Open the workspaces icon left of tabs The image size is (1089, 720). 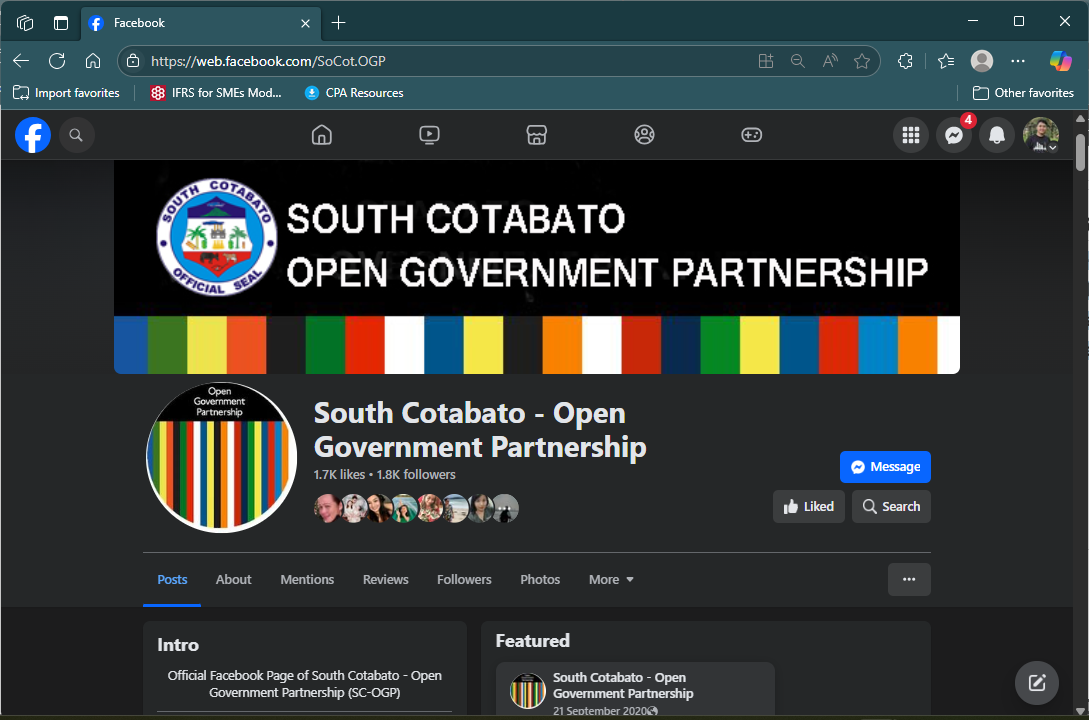tap(25, 23)
